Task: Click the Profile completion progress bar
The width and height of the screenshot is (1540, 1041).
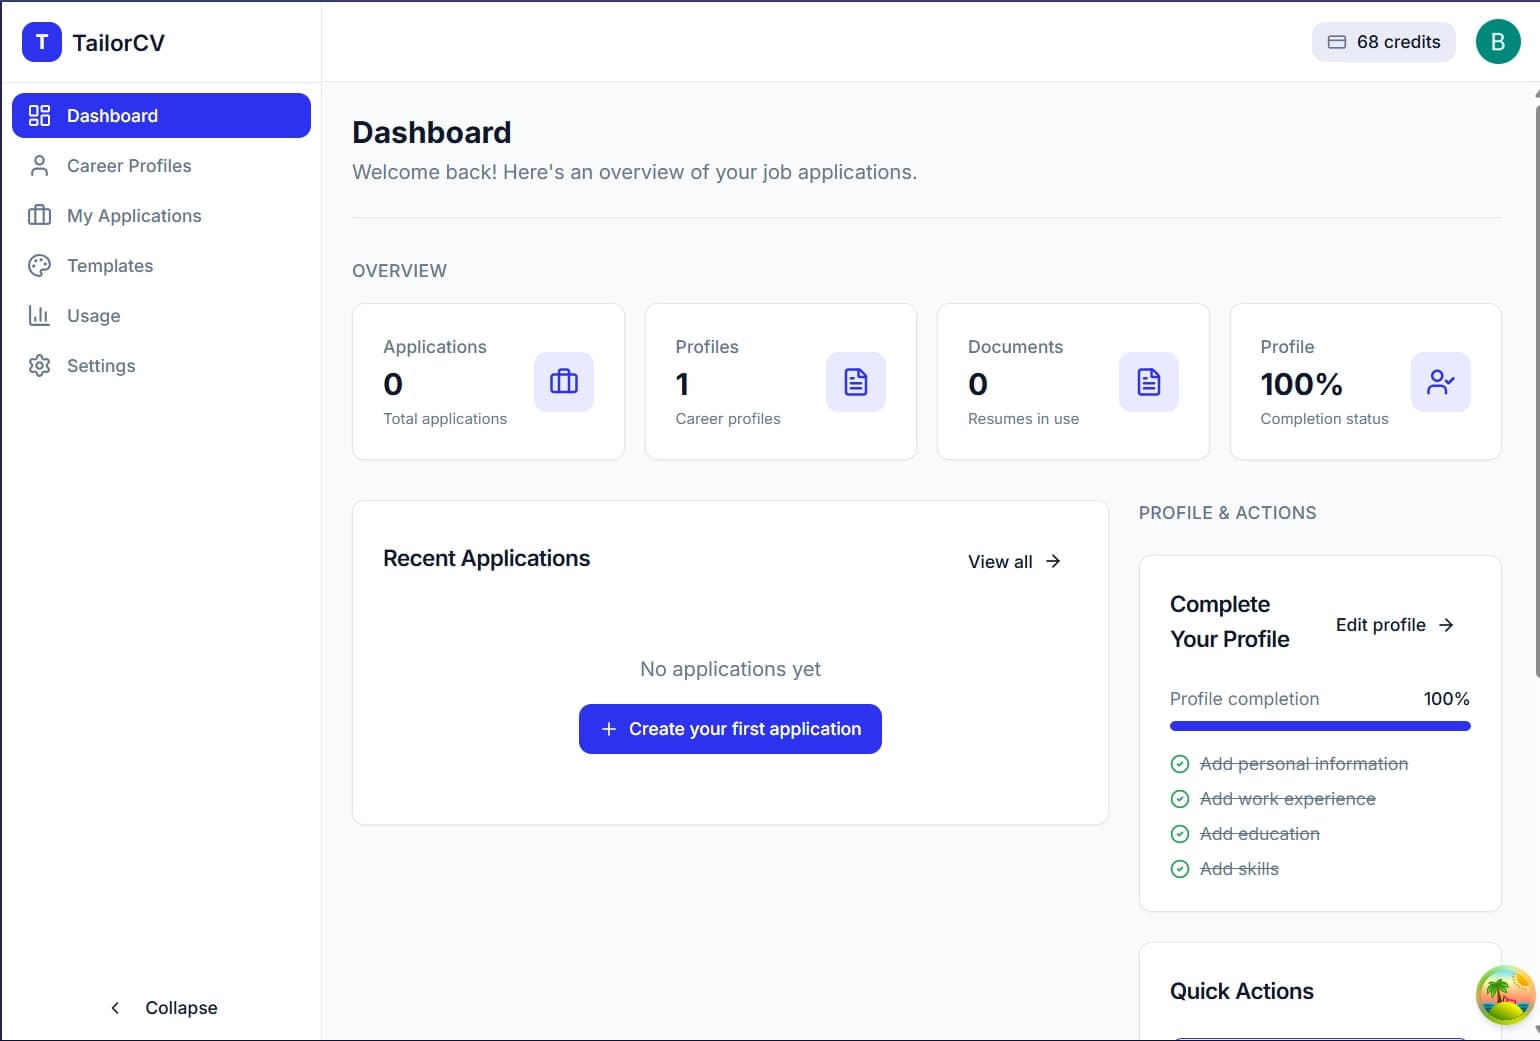Action: 1319,726
